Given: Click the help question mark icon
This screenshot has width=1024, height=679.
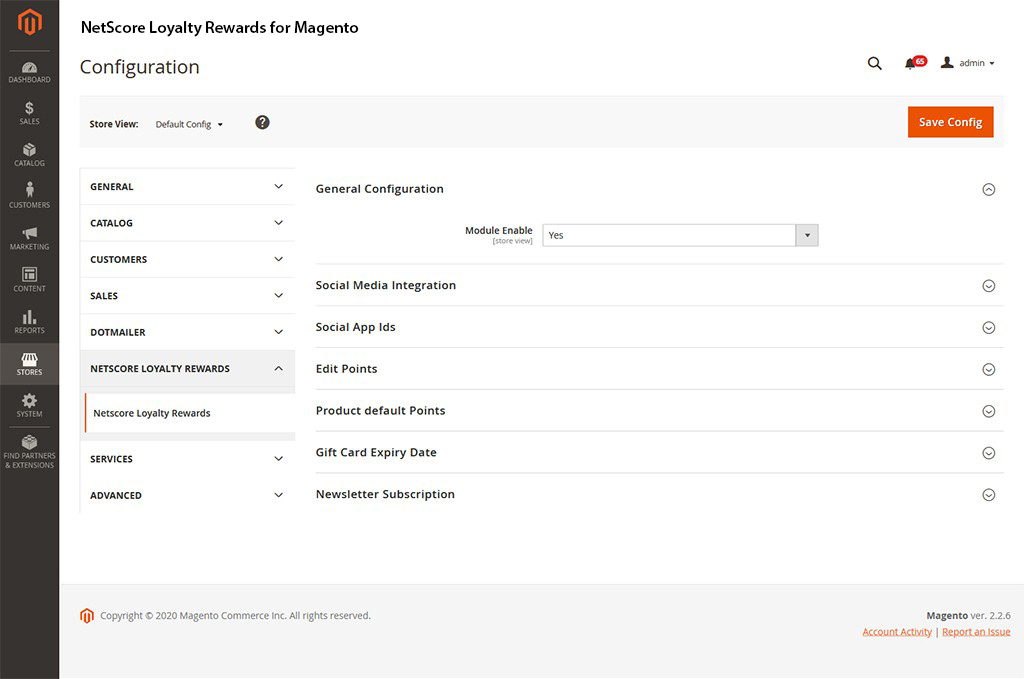Looking at the screenshot, I should [x=262, y=122].
